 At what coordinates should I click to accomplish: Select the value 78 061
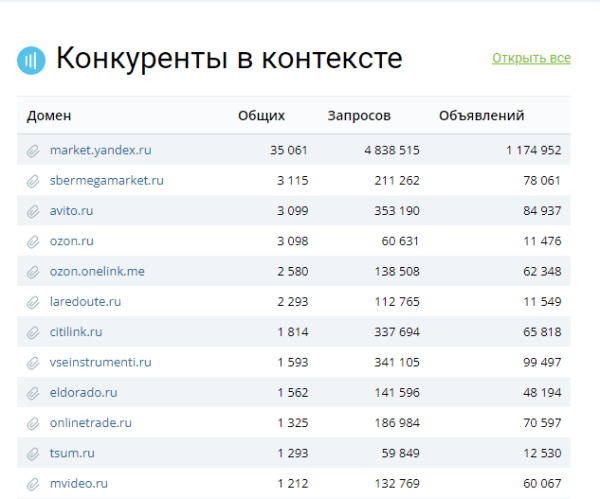point(542,180)
